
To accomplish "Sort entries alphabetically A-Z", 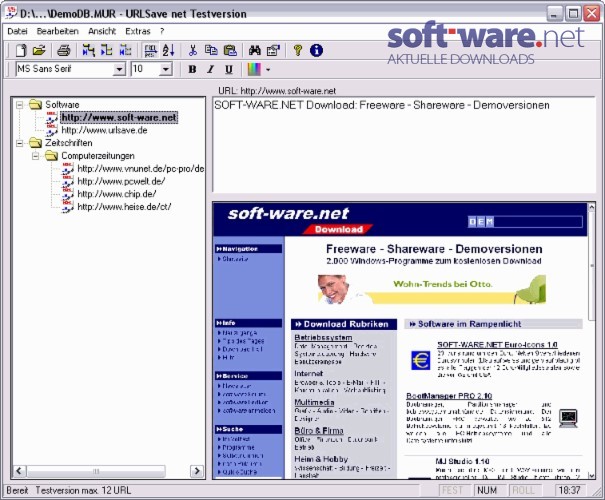I will tap(168, 50).
